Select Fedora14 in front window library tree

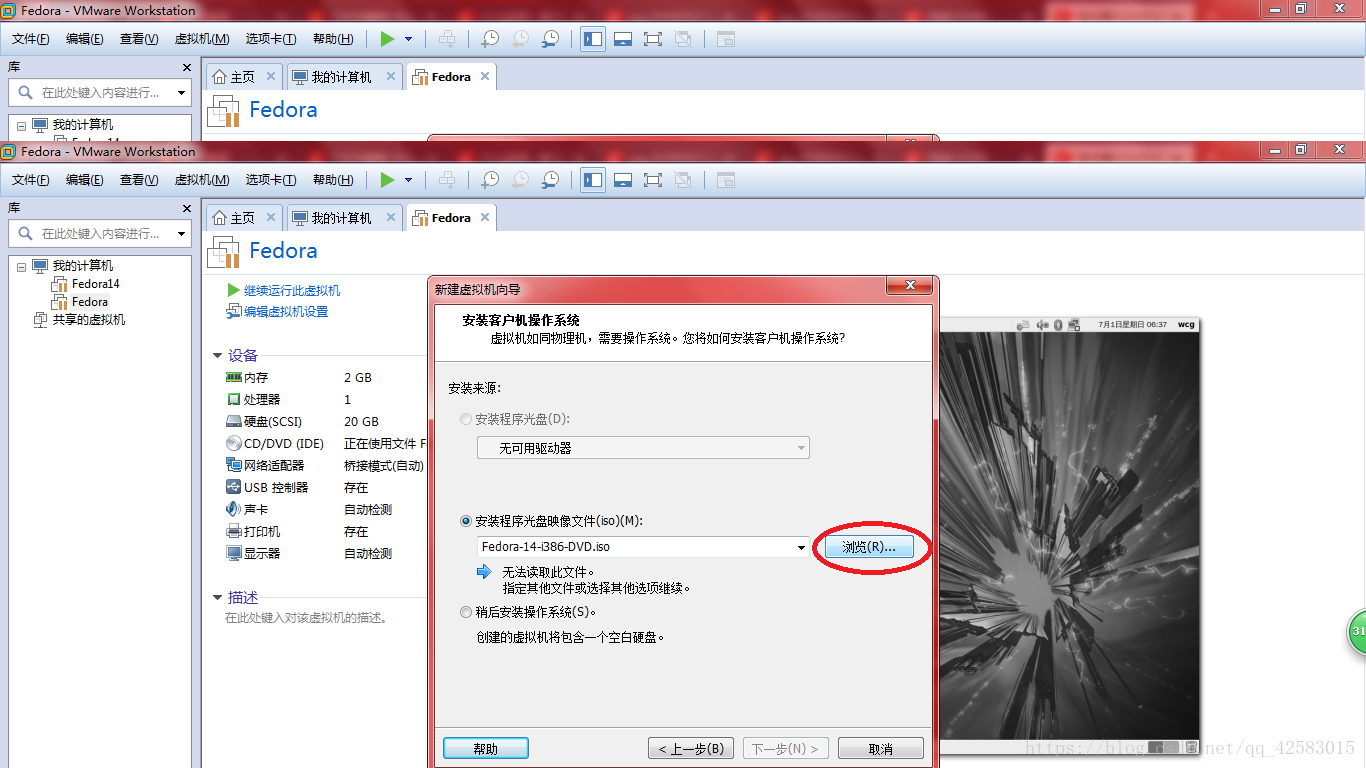(95, 284)
